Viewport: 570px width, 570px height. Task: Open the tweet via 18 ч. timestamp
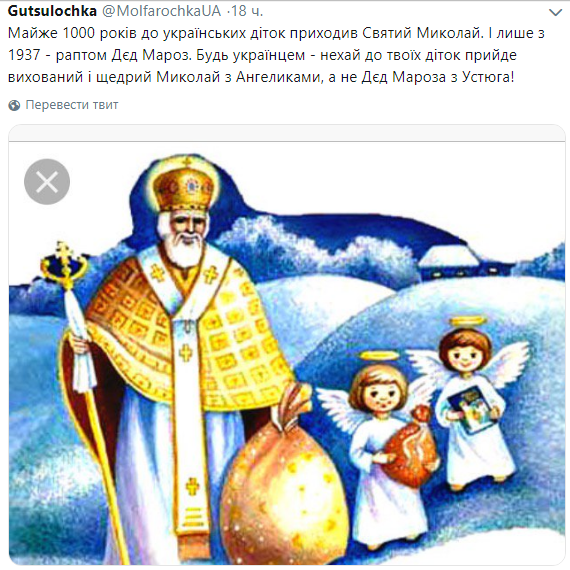coord(247,11)
